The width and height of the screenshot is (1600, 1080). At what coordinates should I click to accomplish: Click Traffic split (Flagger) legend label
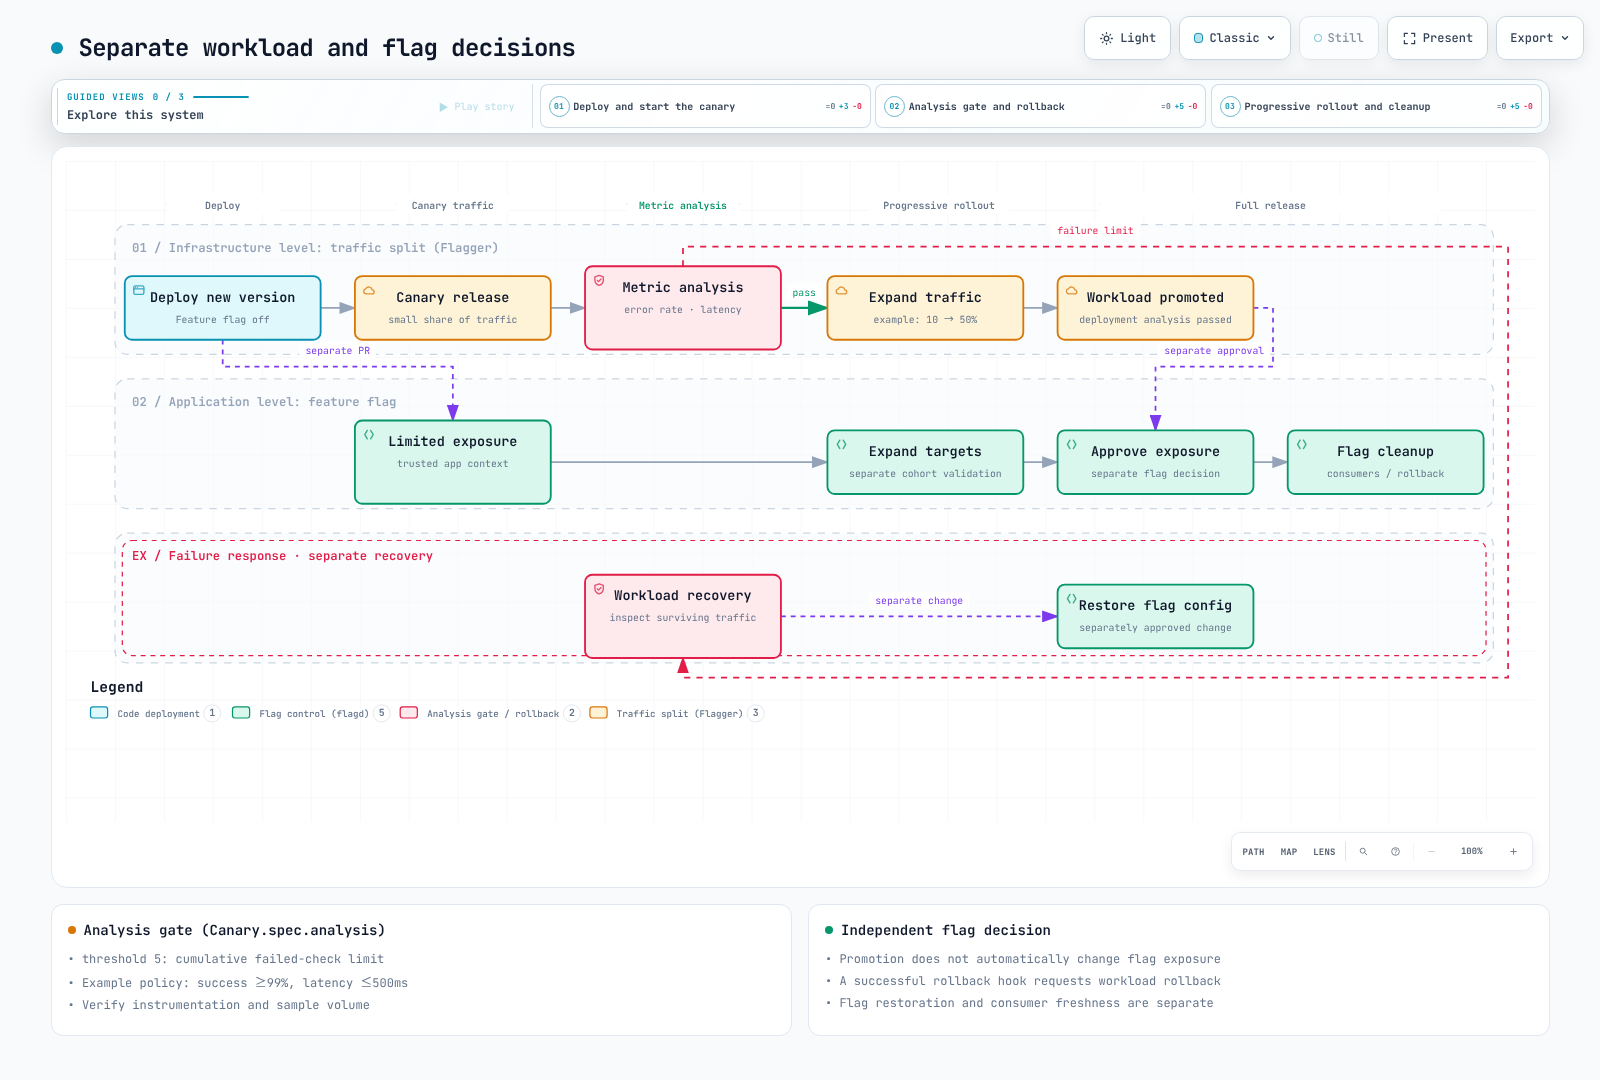point(680,714)
